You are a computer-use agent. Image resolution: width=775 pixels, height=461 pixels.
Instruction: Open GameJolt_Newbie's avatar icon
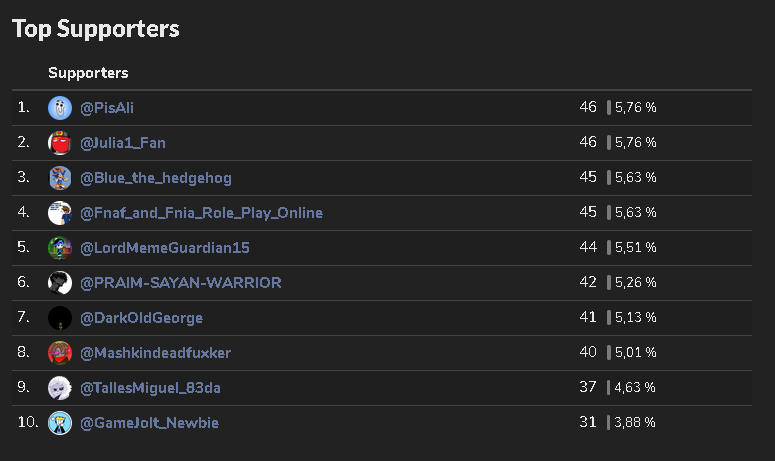point(60,423)
